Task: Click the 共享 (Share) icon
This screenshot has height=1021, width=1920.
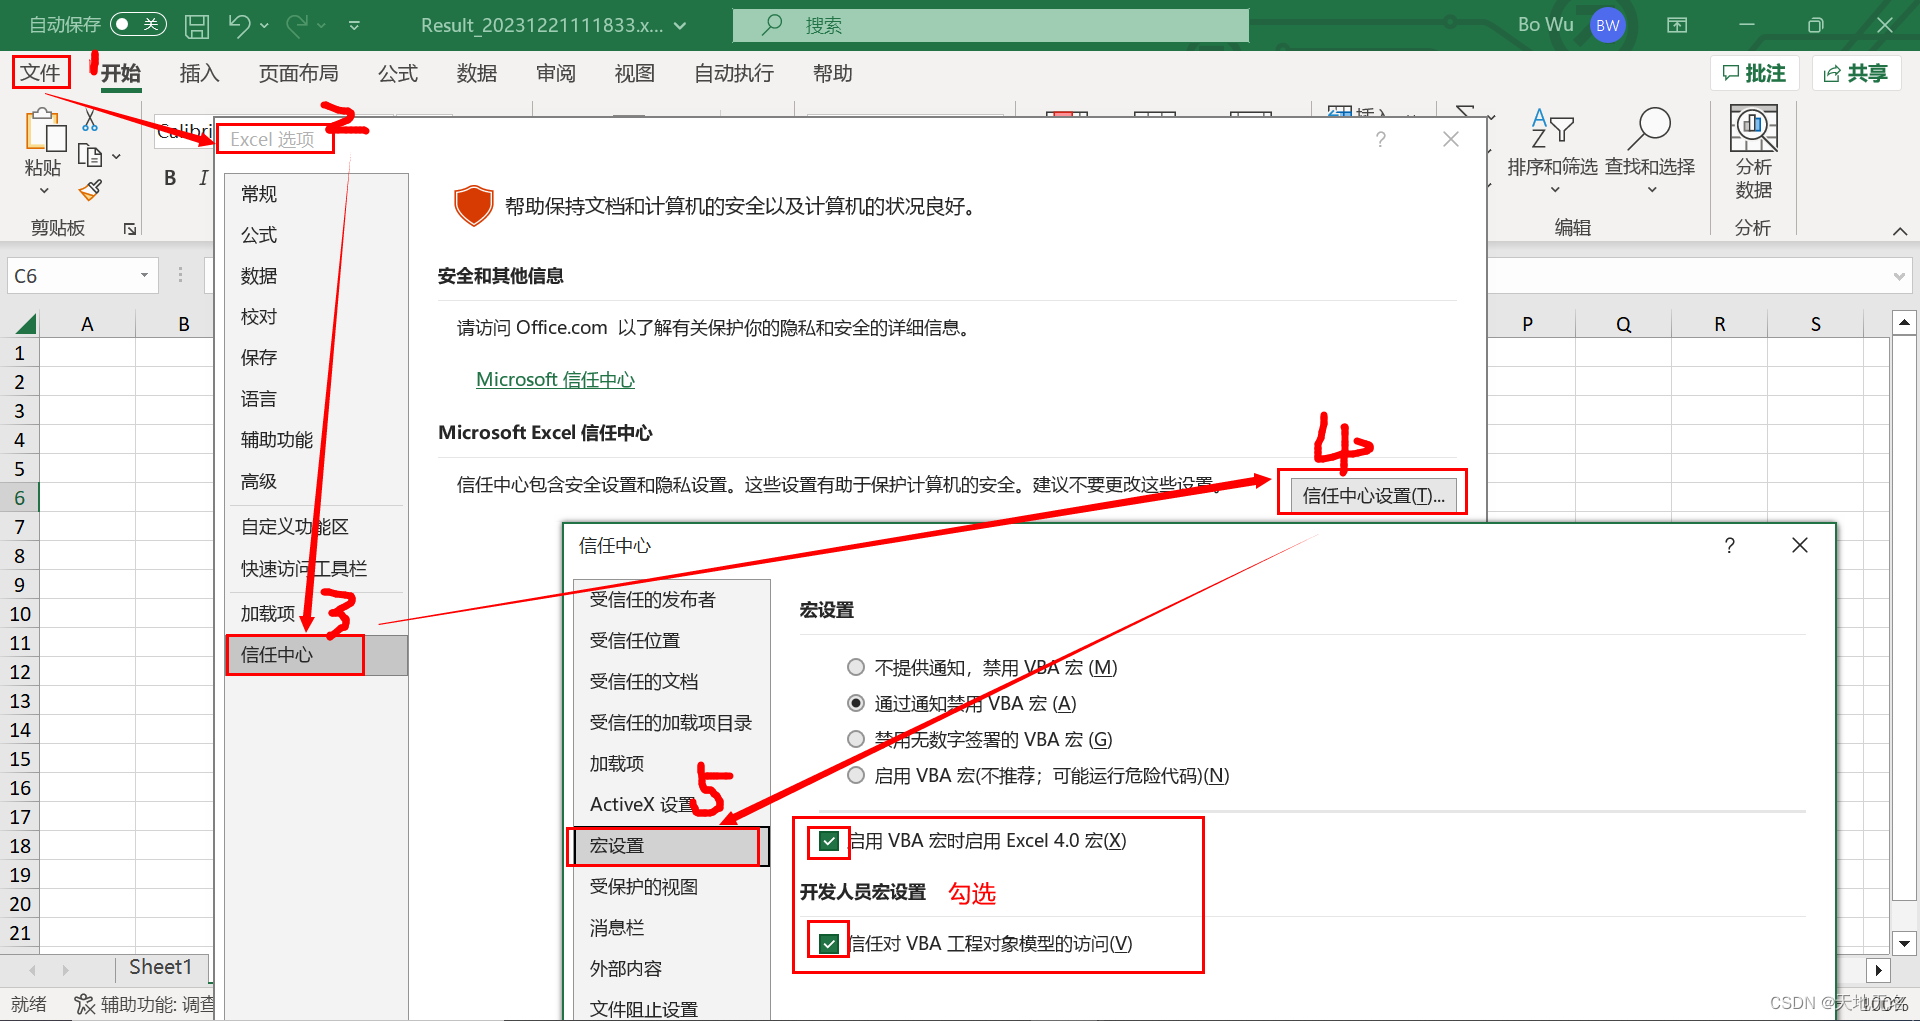Action: [x=1855, y=73]
